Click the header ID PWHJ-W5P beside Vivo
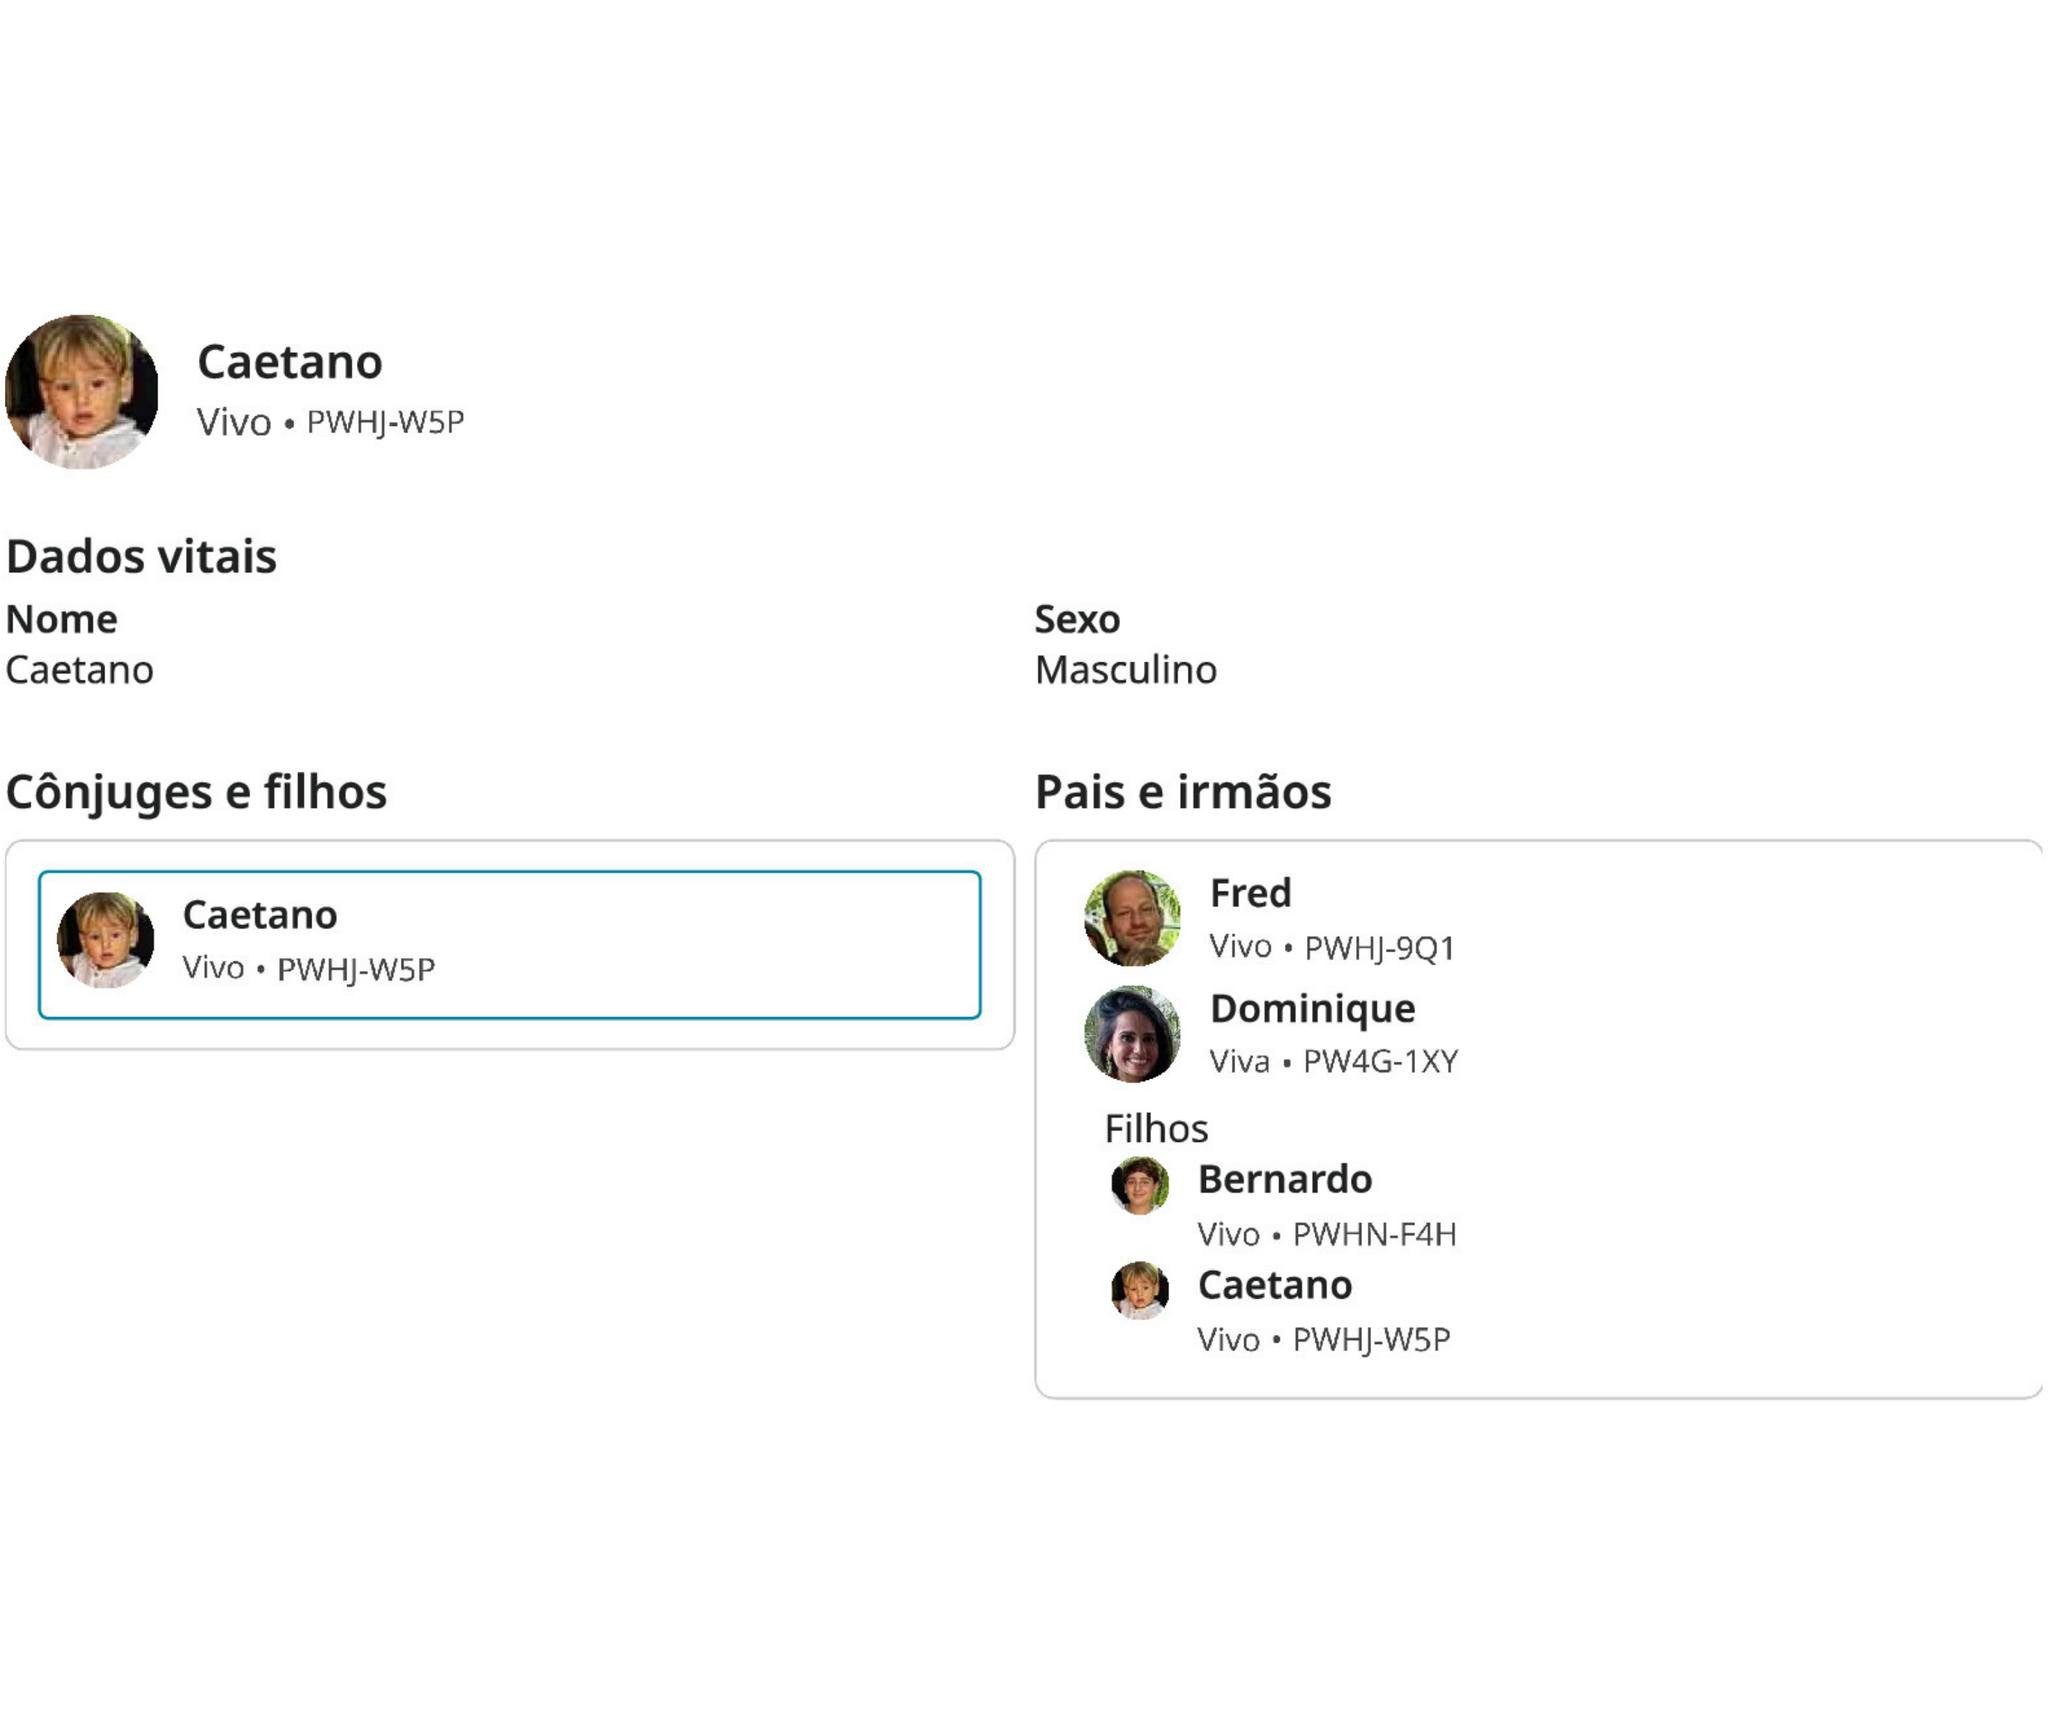Viewport: 2048px width, 1717px height. pyautogui.click(x=385, y=422)
